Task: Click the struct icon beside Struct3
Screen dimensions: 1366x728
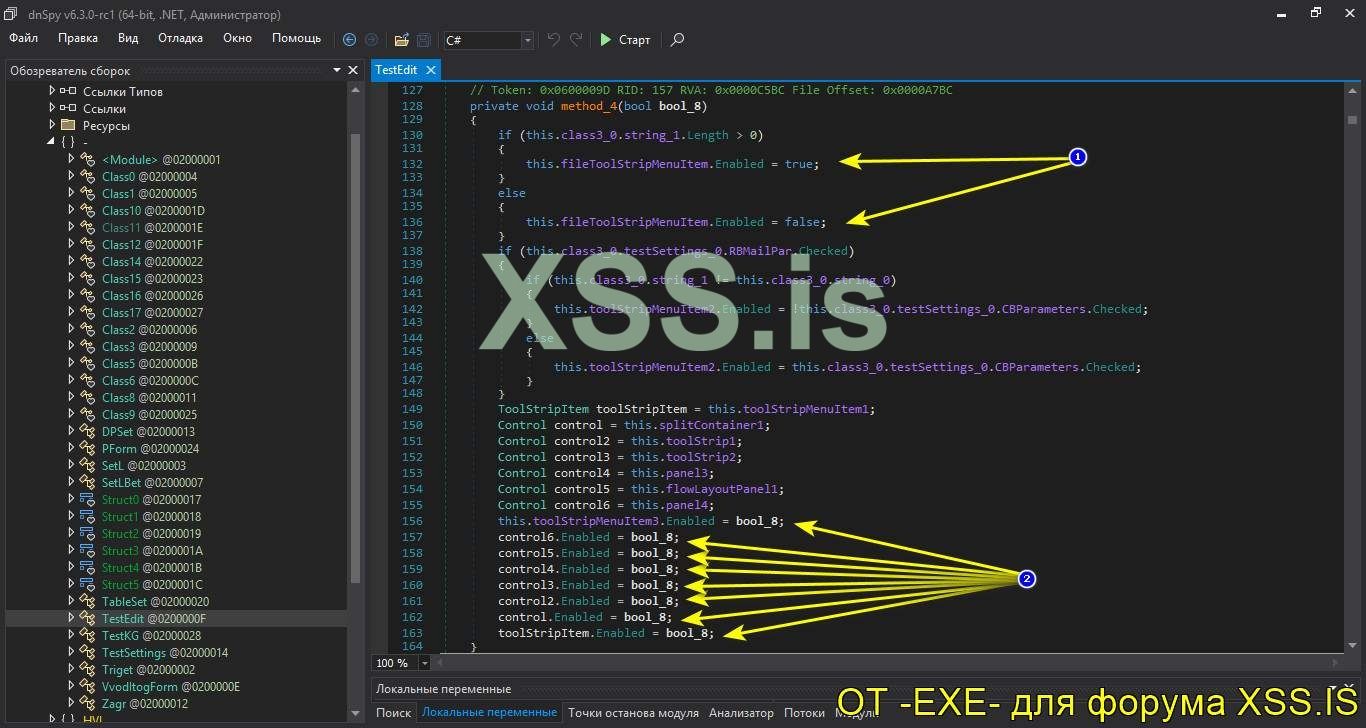Action: (87, 551)
